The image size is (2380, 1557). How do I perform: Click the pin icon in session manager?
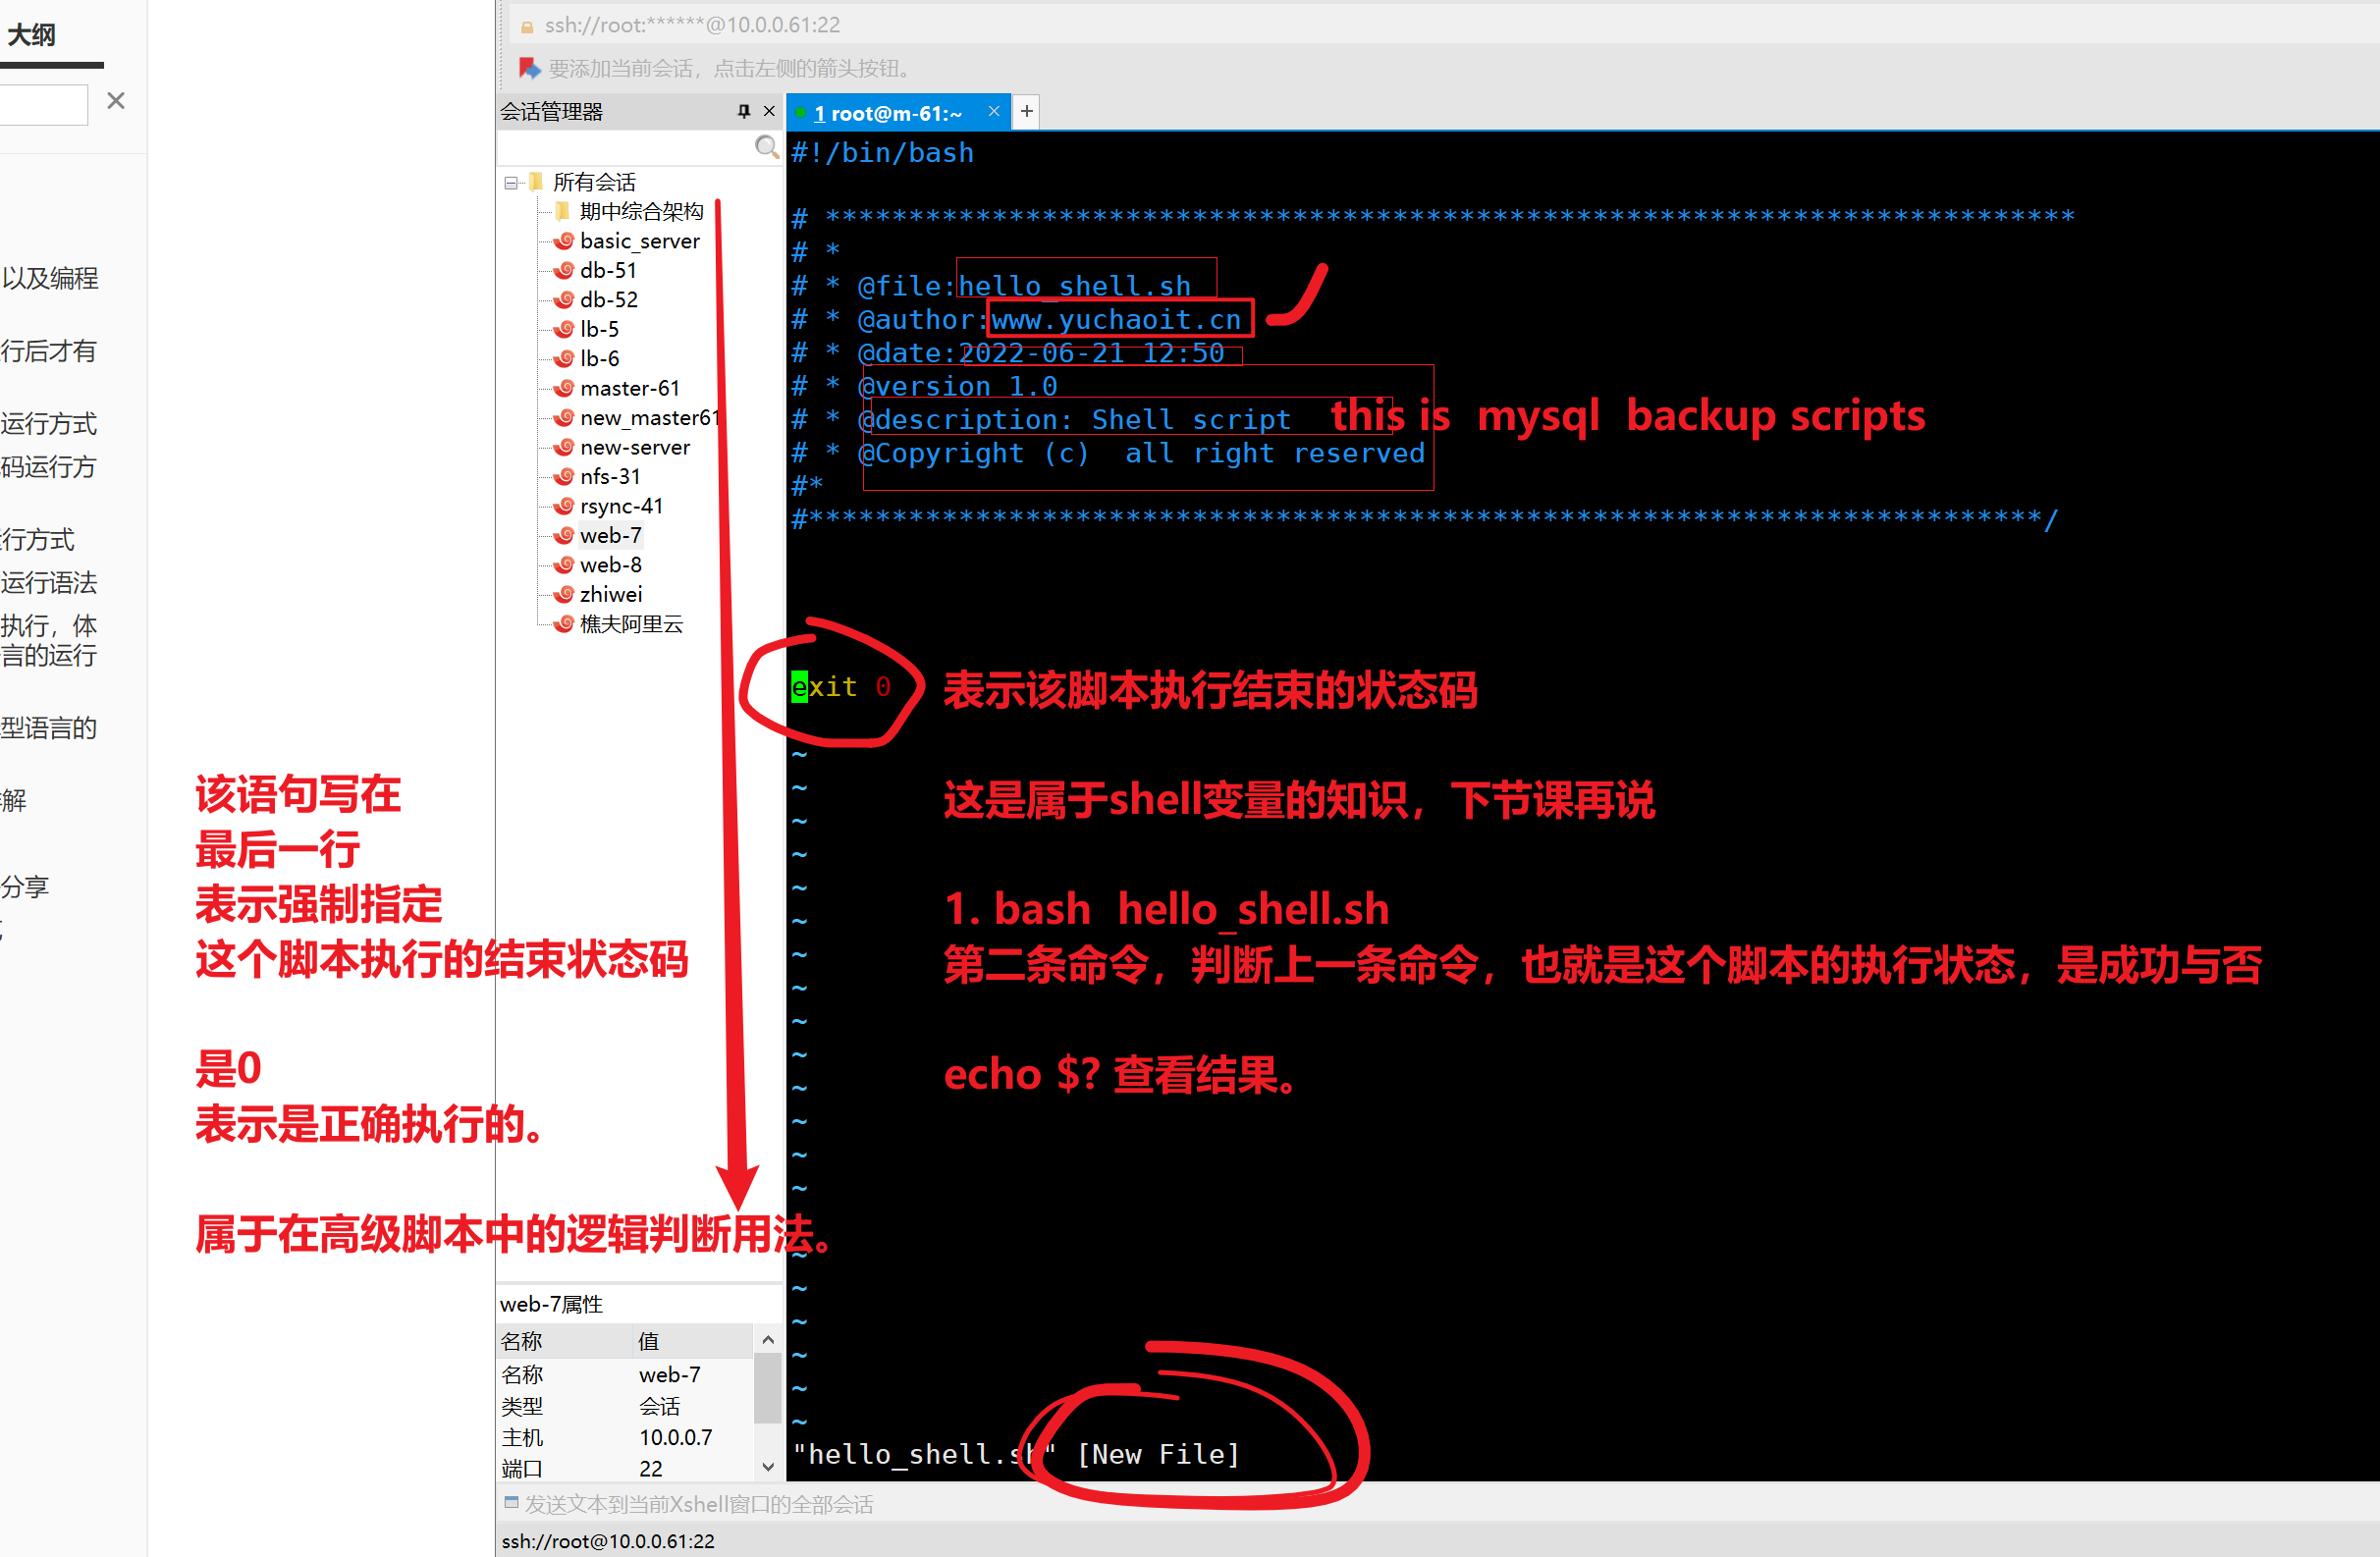click(743, 111)
